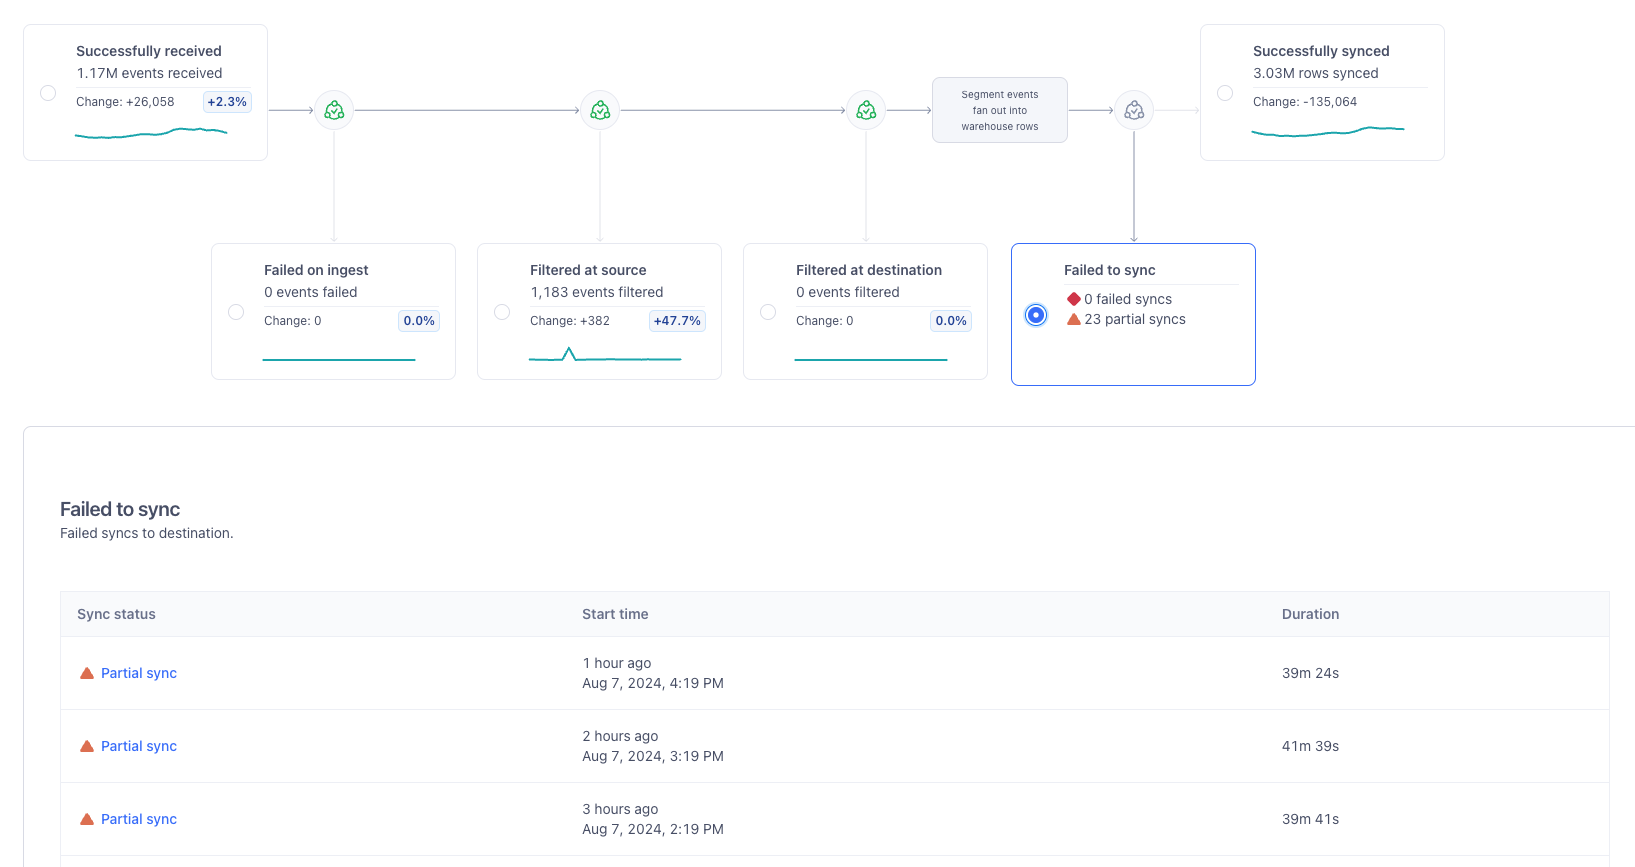Viewport: 1635px width, 867px height.
Task: Select the Successfully synced radio button
Action: (1225, 93)
